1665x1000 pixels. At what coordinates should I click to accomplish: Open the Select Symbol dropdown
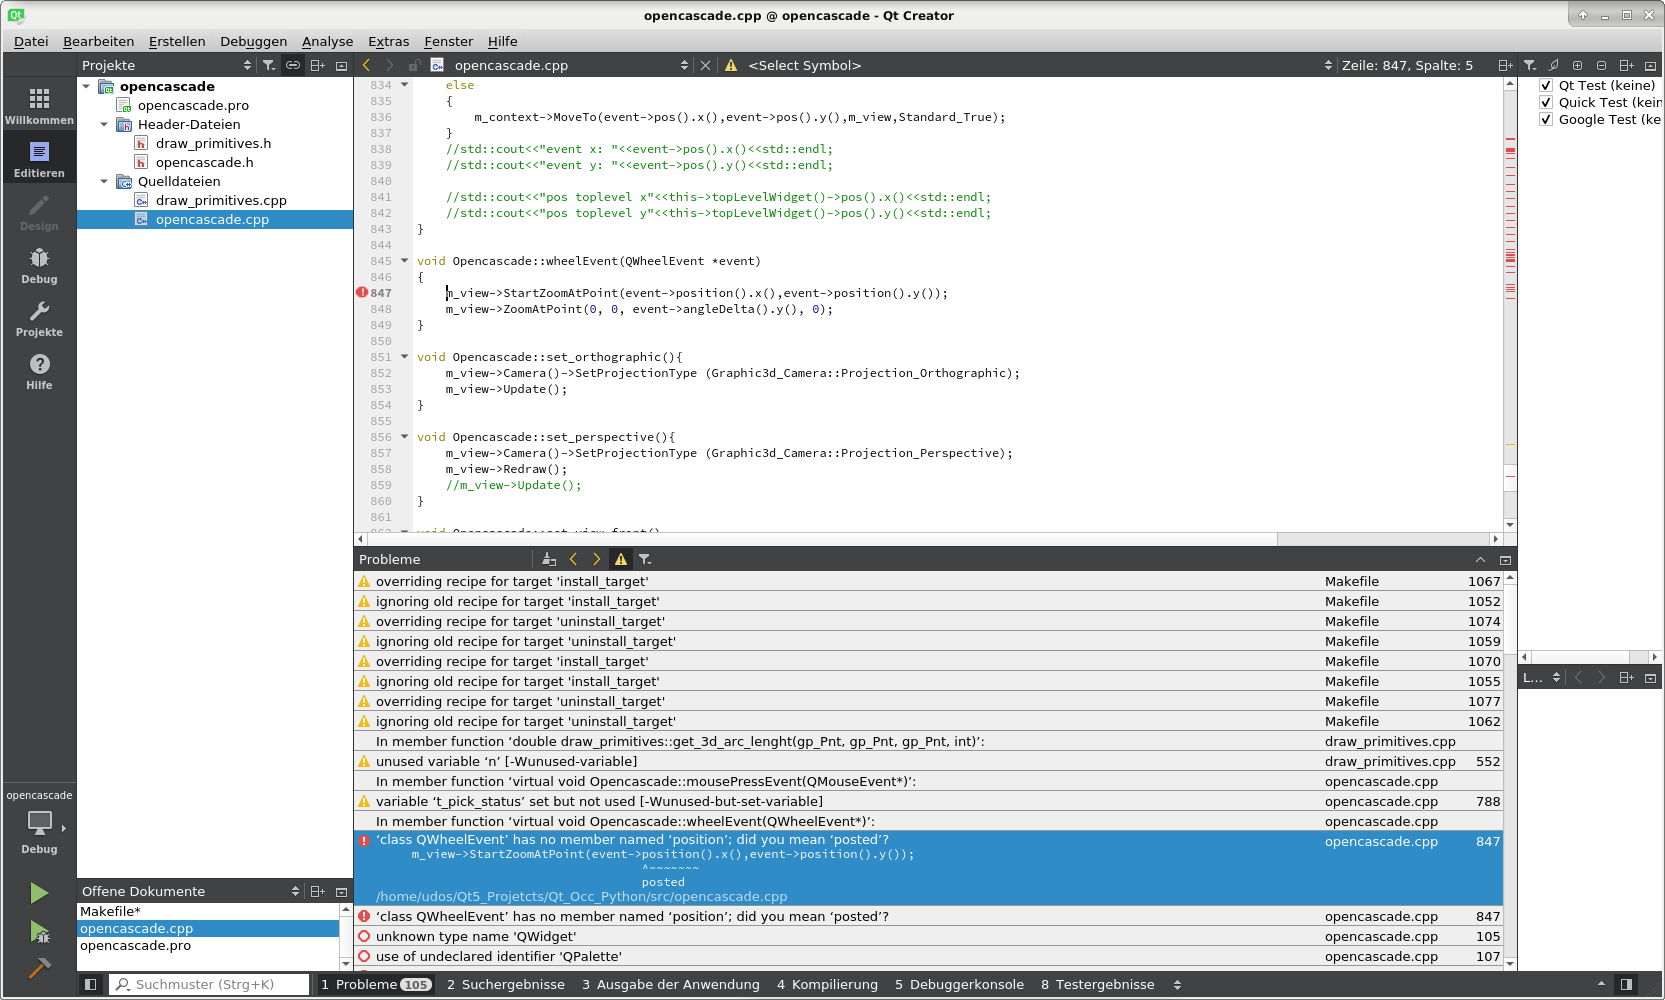(1040, 65)
